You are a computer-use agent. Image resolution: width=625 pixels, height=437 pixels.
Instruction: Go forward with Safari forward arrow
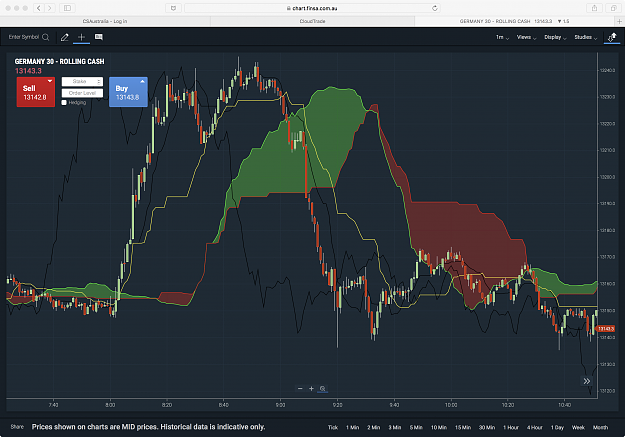tap(49, 8)
